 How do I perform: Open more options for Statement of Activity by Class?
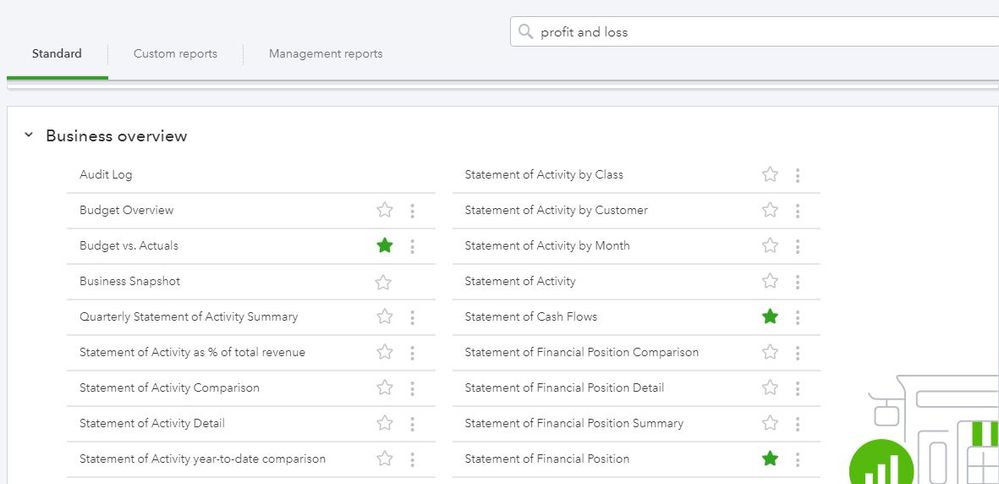(x=797, y=175)
